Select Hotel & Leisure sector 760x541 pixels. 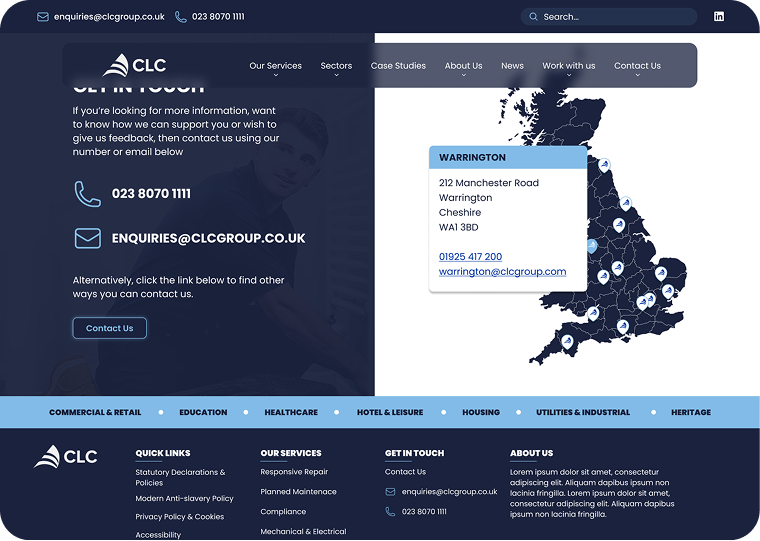tap(390, 413)
